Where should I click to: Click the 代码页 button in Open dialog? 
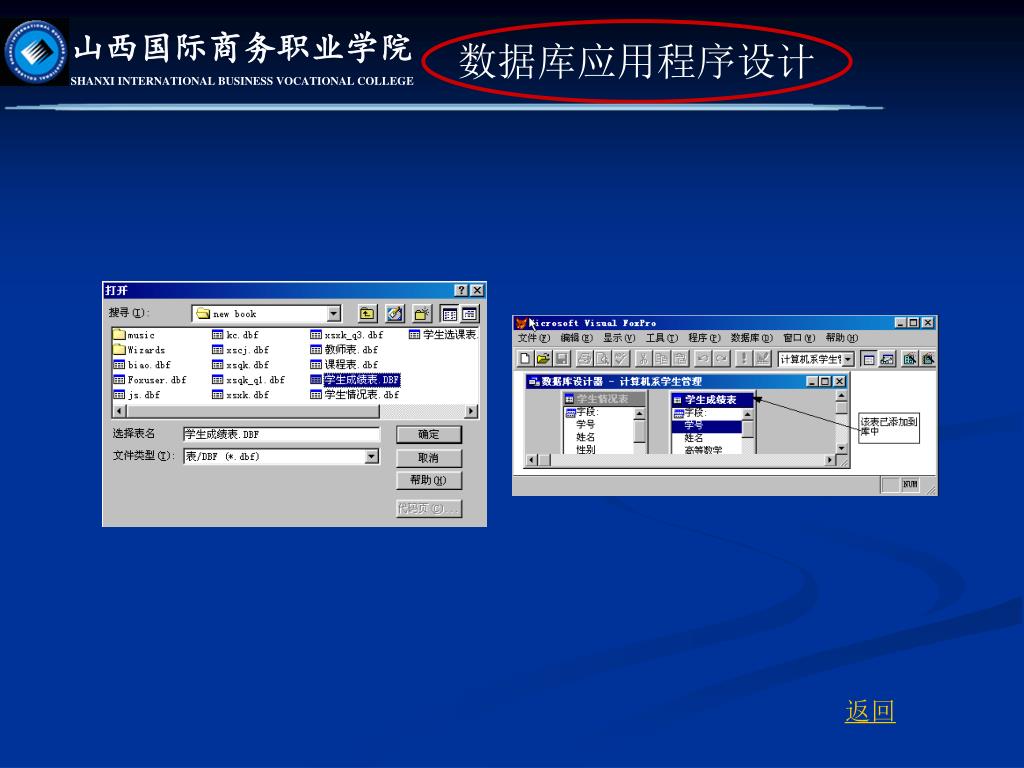[x=429, y=509]
